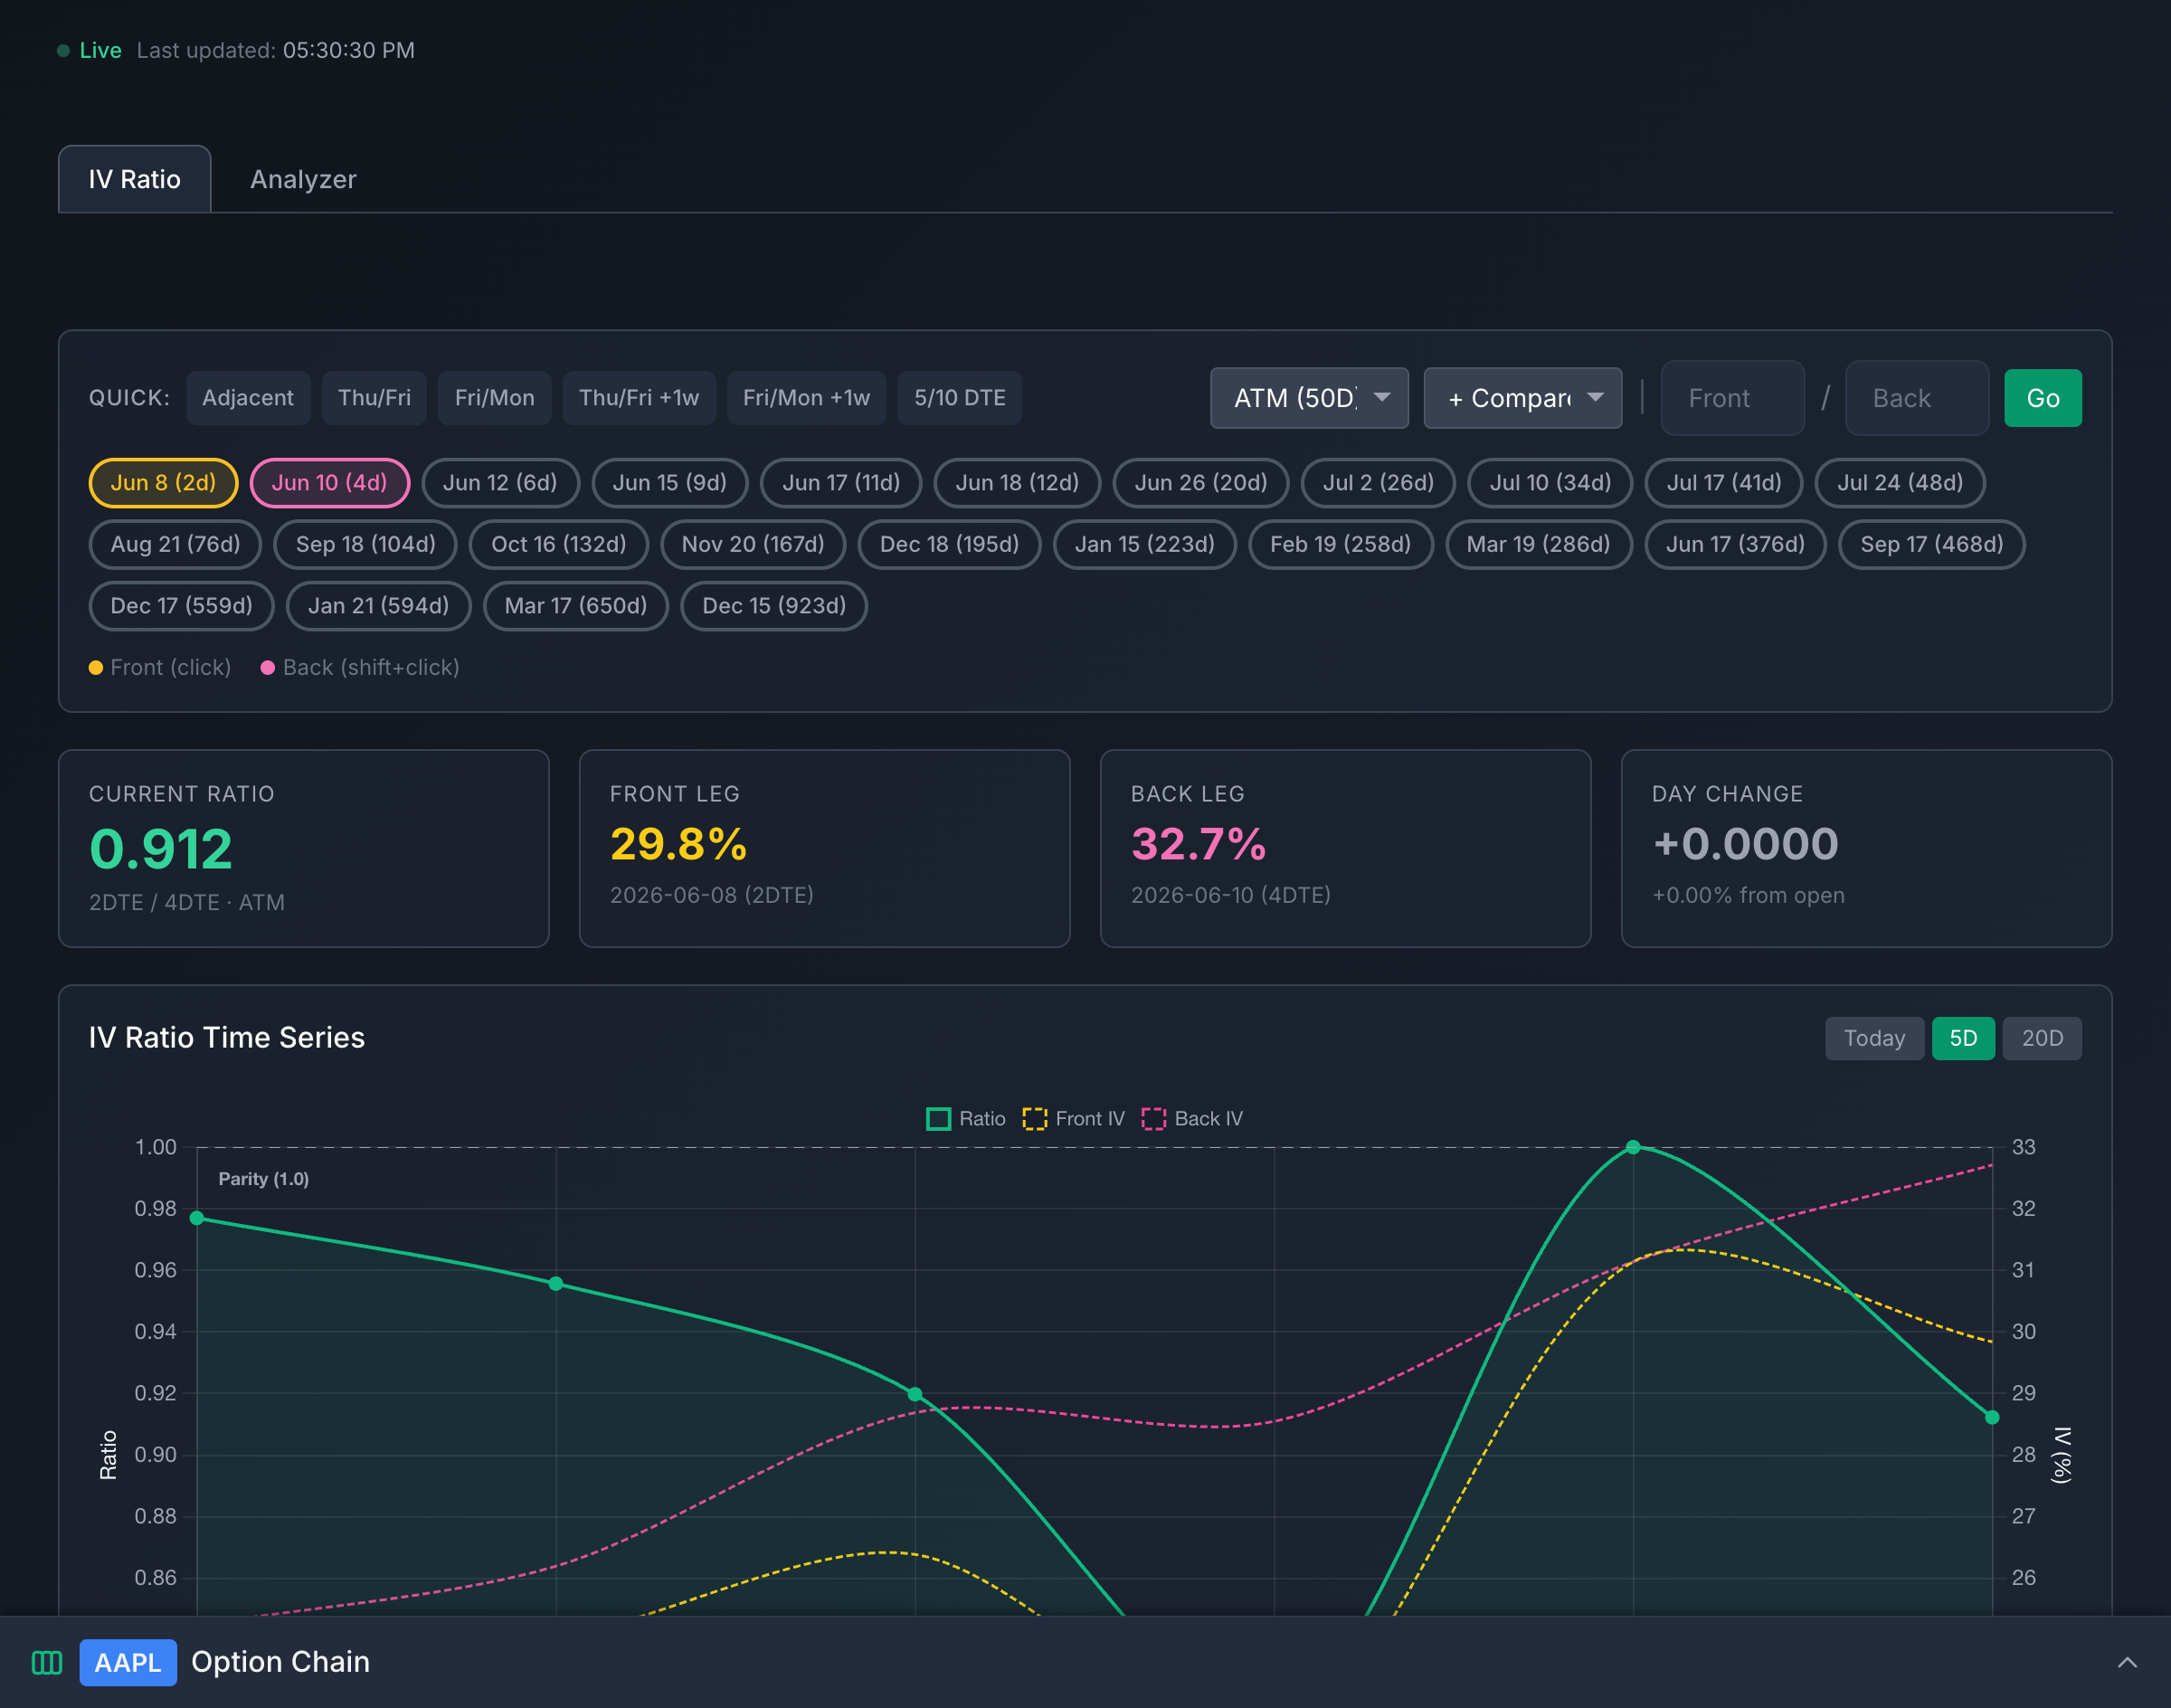Click the last ratio data point near 0.91
The height and width of the screenshot is (1708, 2171).
pos(1992,1417)
